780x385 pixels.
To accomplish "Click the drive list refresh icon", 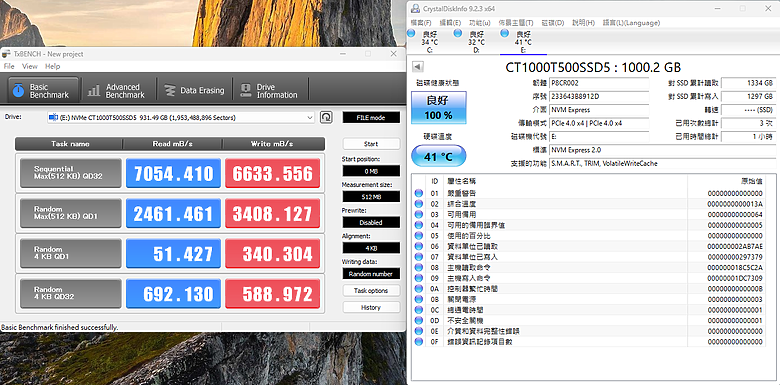I will 326,117.
